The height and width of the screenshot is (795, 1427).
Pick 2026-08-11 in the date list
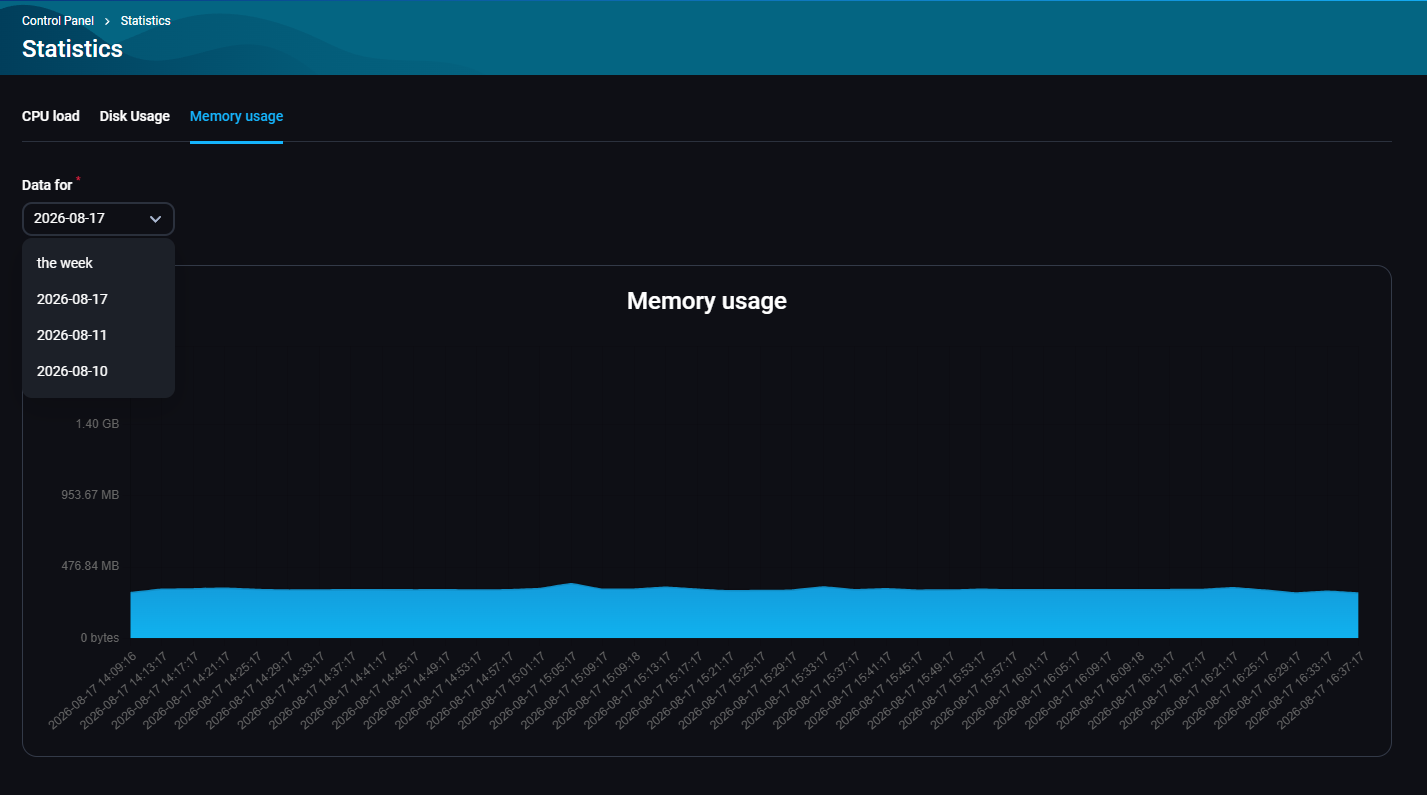(98, 335)
